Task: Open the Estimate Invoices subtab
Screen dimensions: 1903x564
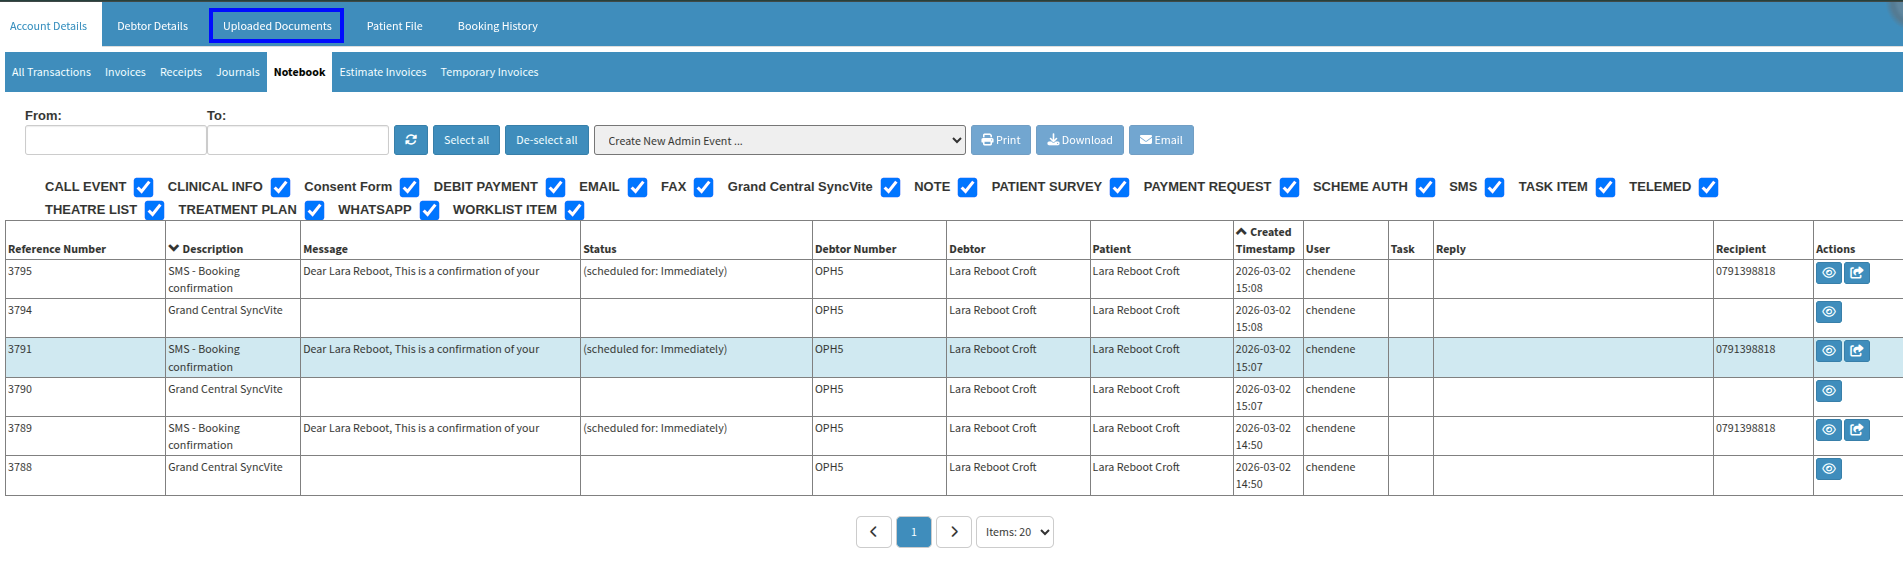Action: coord(383,72)
